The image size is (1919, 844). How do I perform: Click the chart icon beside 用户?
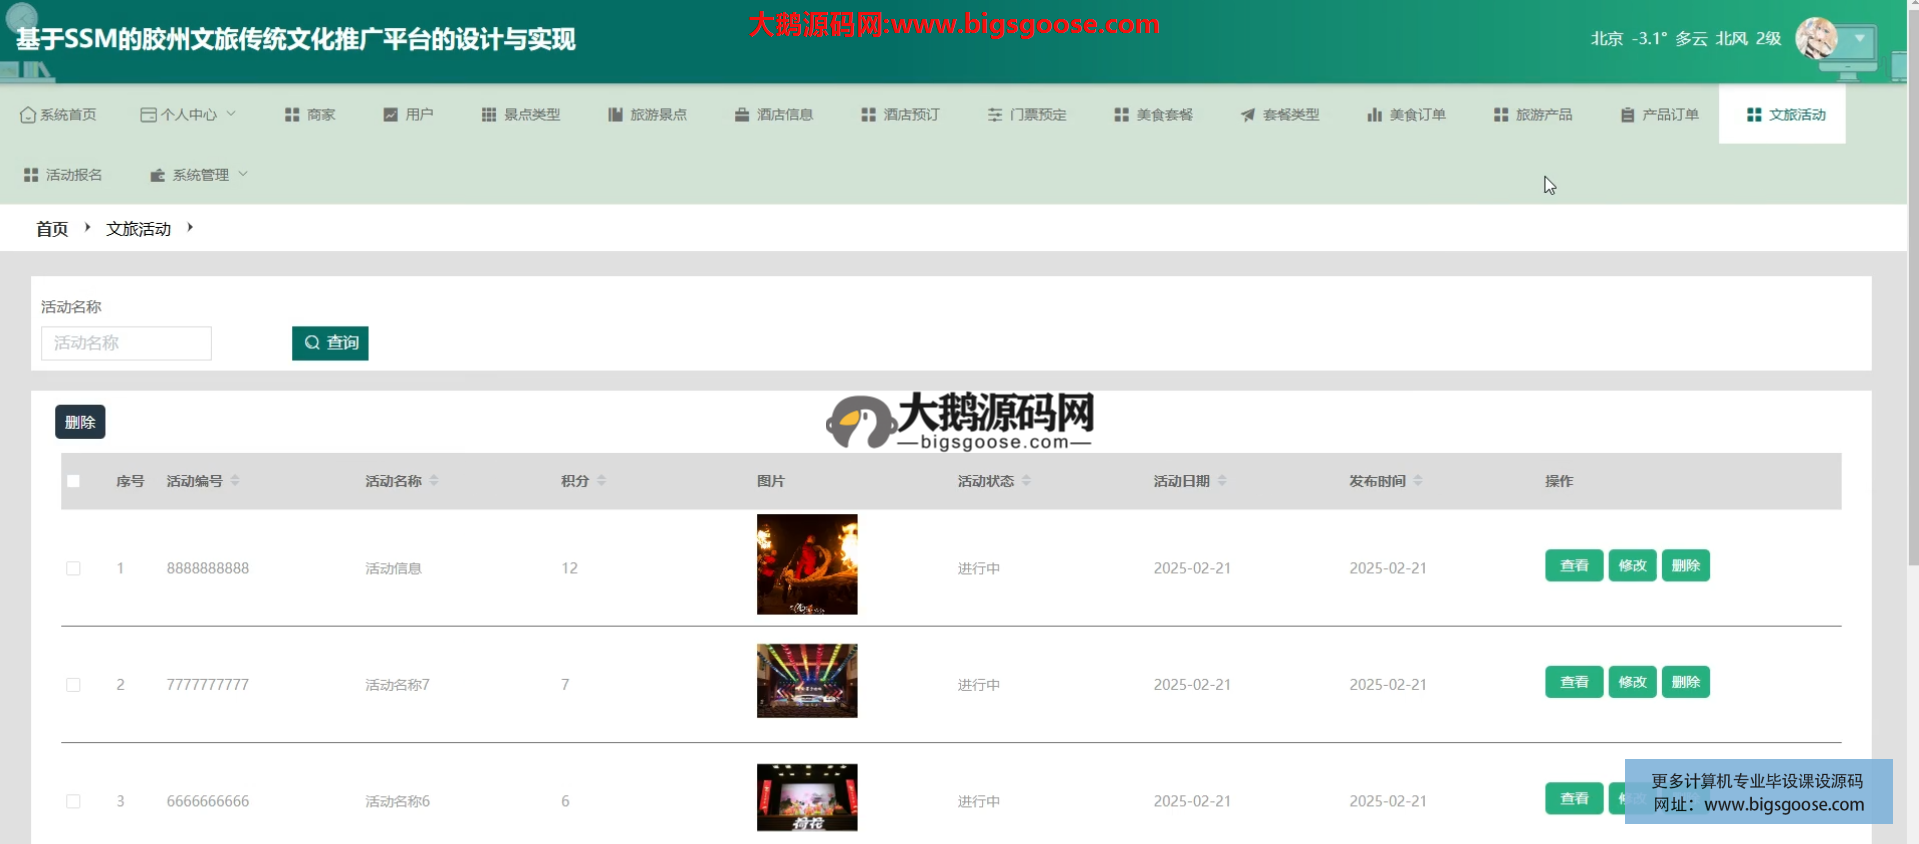(391, 115)
